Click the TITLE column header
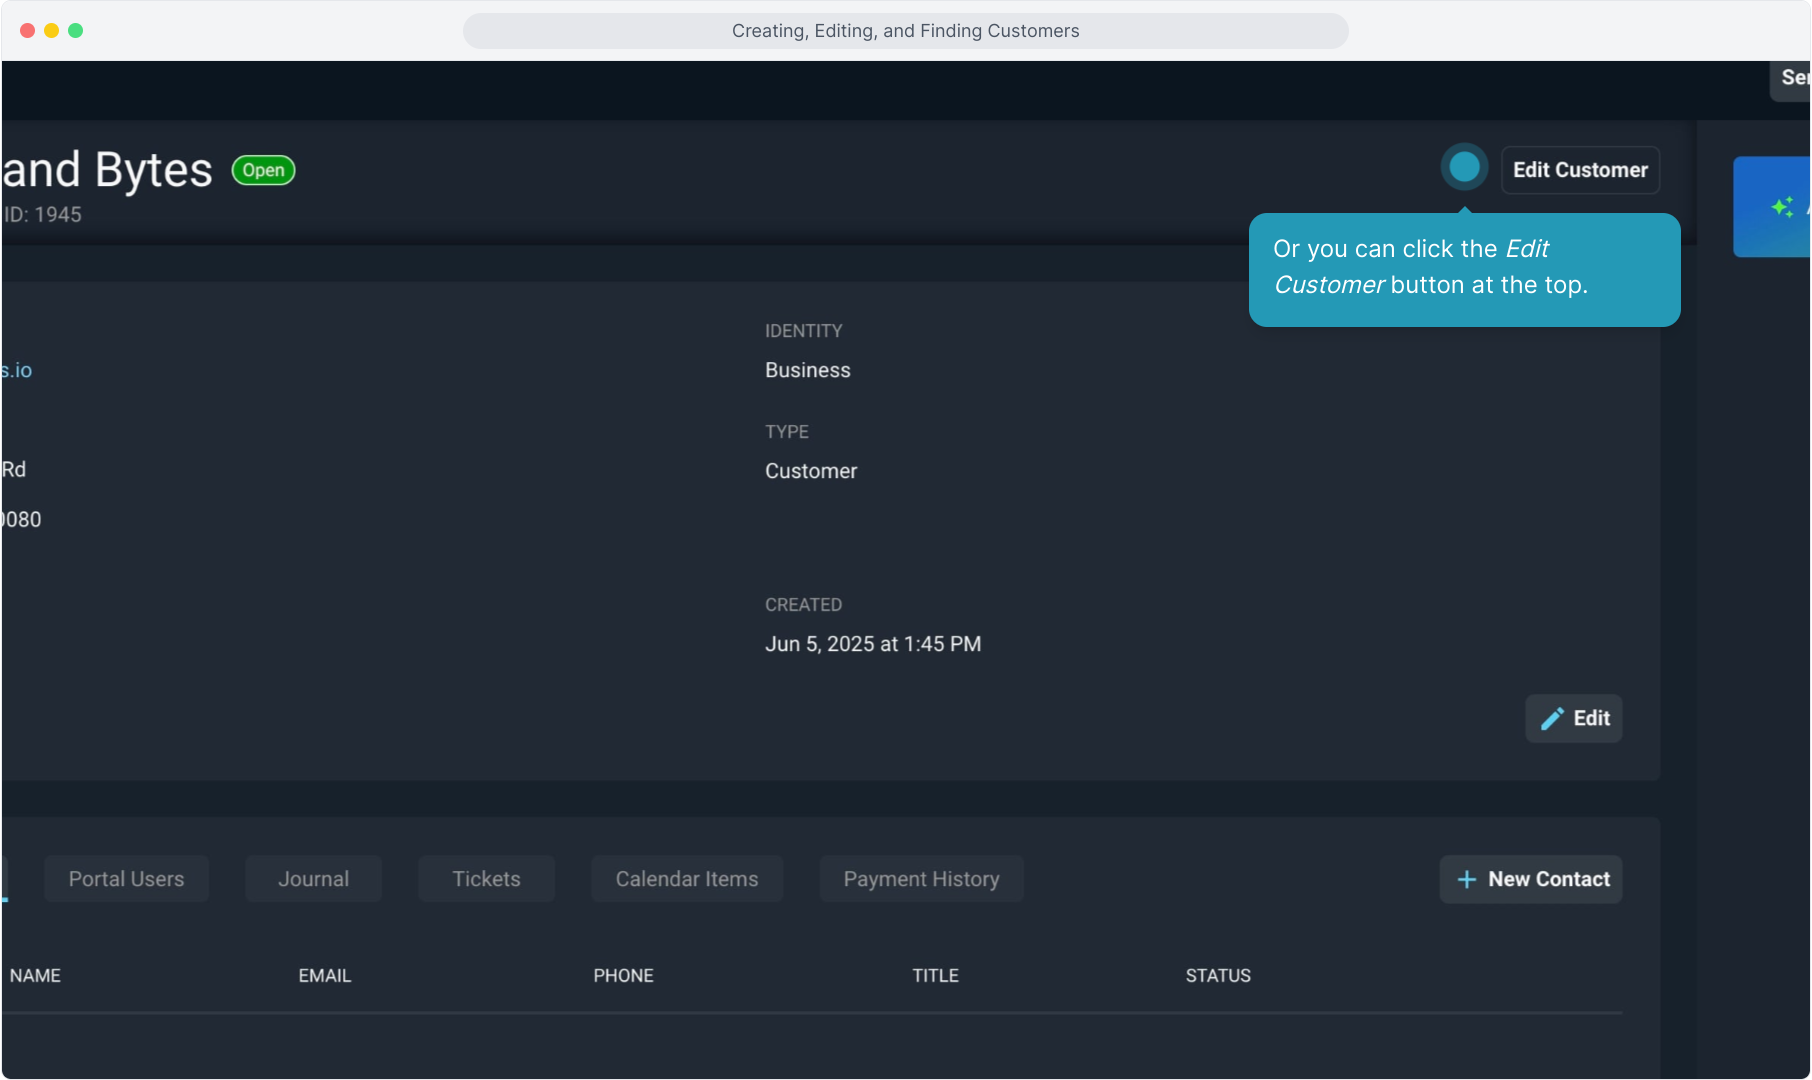Screen dimensions: 1812x1080 [x=935, y=975]
